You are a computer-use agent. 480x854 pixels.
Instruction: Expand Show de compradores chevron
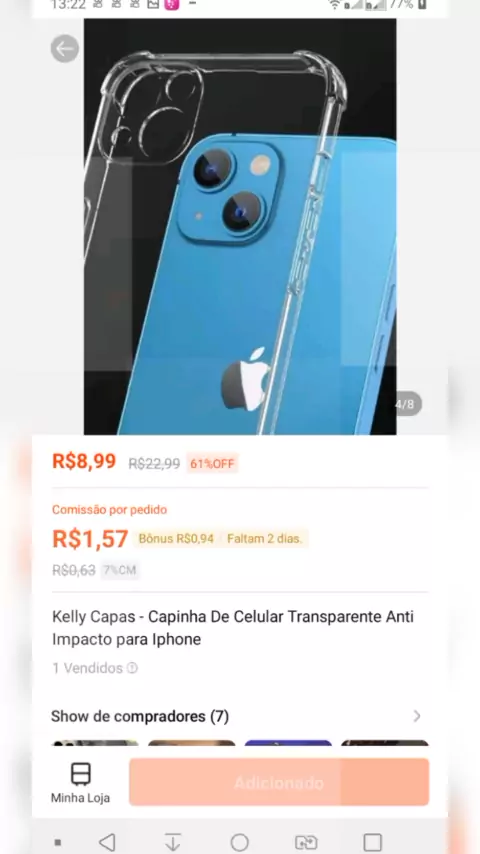[x=417, y=716]
